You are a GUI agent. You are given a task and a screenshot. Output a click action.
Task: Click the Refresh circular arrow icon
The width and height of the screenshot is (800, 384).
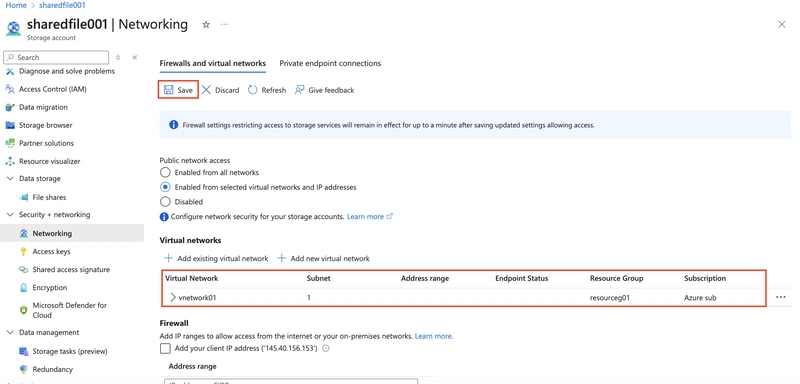[x=253, y=90]
